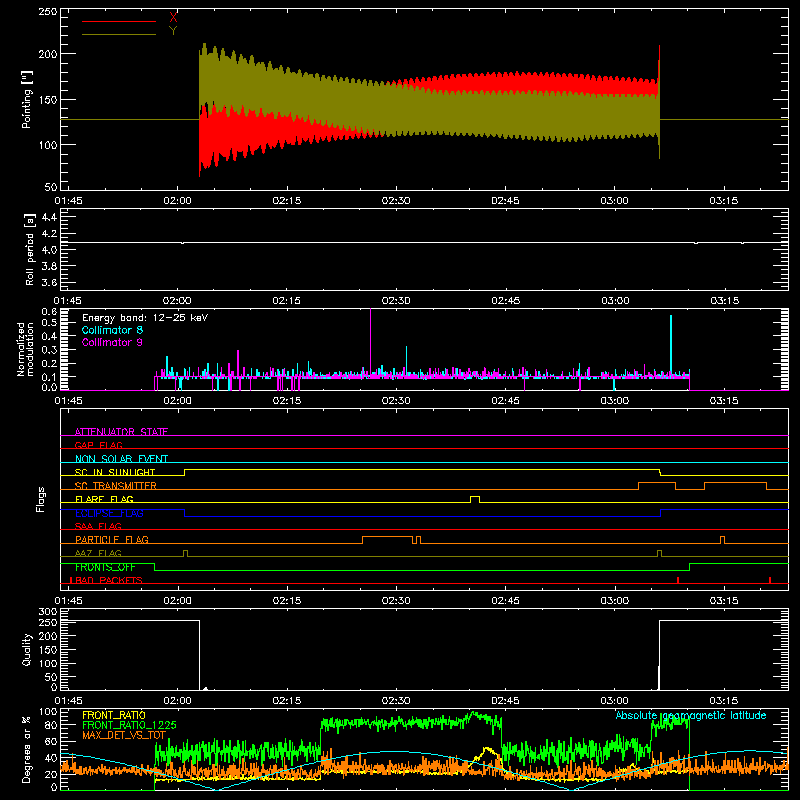Screen dimensions: 800x800
Task: Click the FLARE_FLAG raised pulse
Action: coord(475,498)
